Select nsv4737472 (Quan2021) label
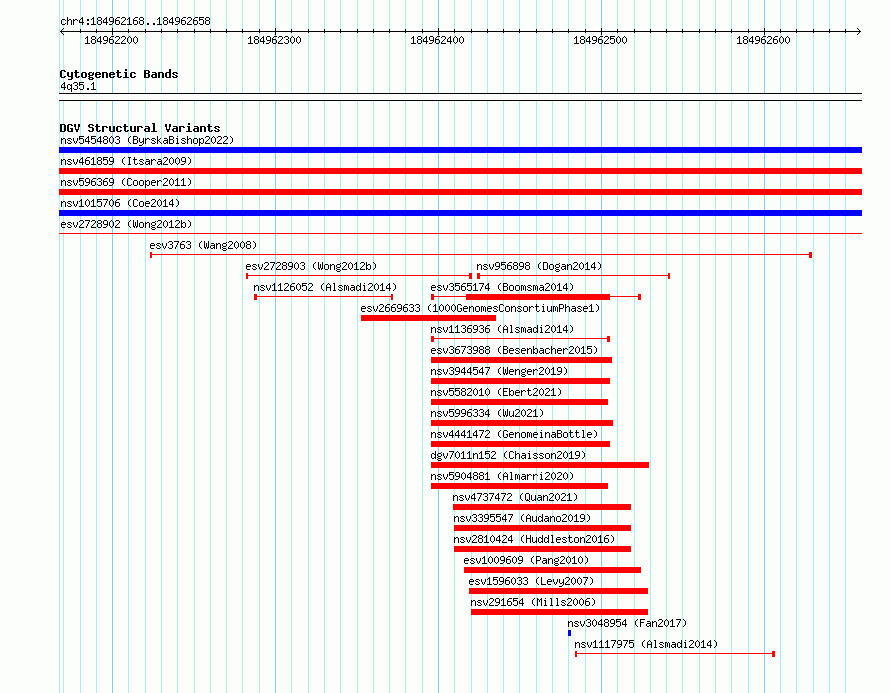Image resolution: width=890 pixels, height=693 pixels. [x=515, y=497]
